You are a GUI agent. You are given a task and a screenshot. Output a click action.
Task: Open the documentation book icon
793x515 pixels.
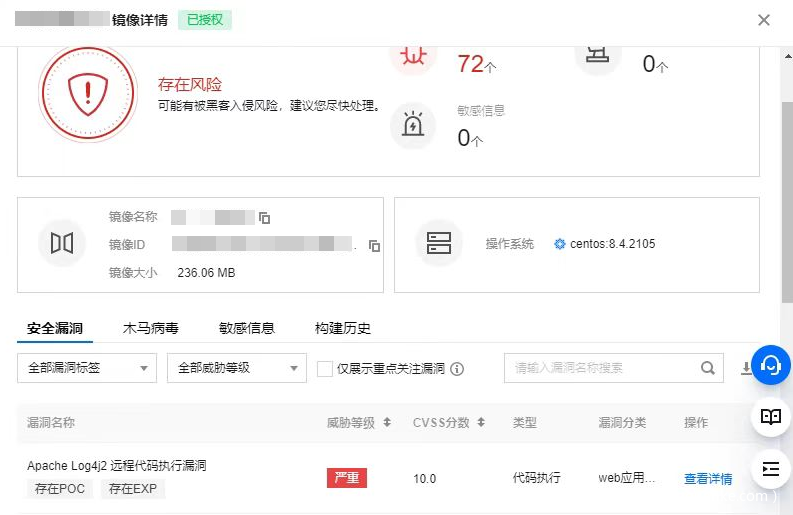[x=770, y=417]
